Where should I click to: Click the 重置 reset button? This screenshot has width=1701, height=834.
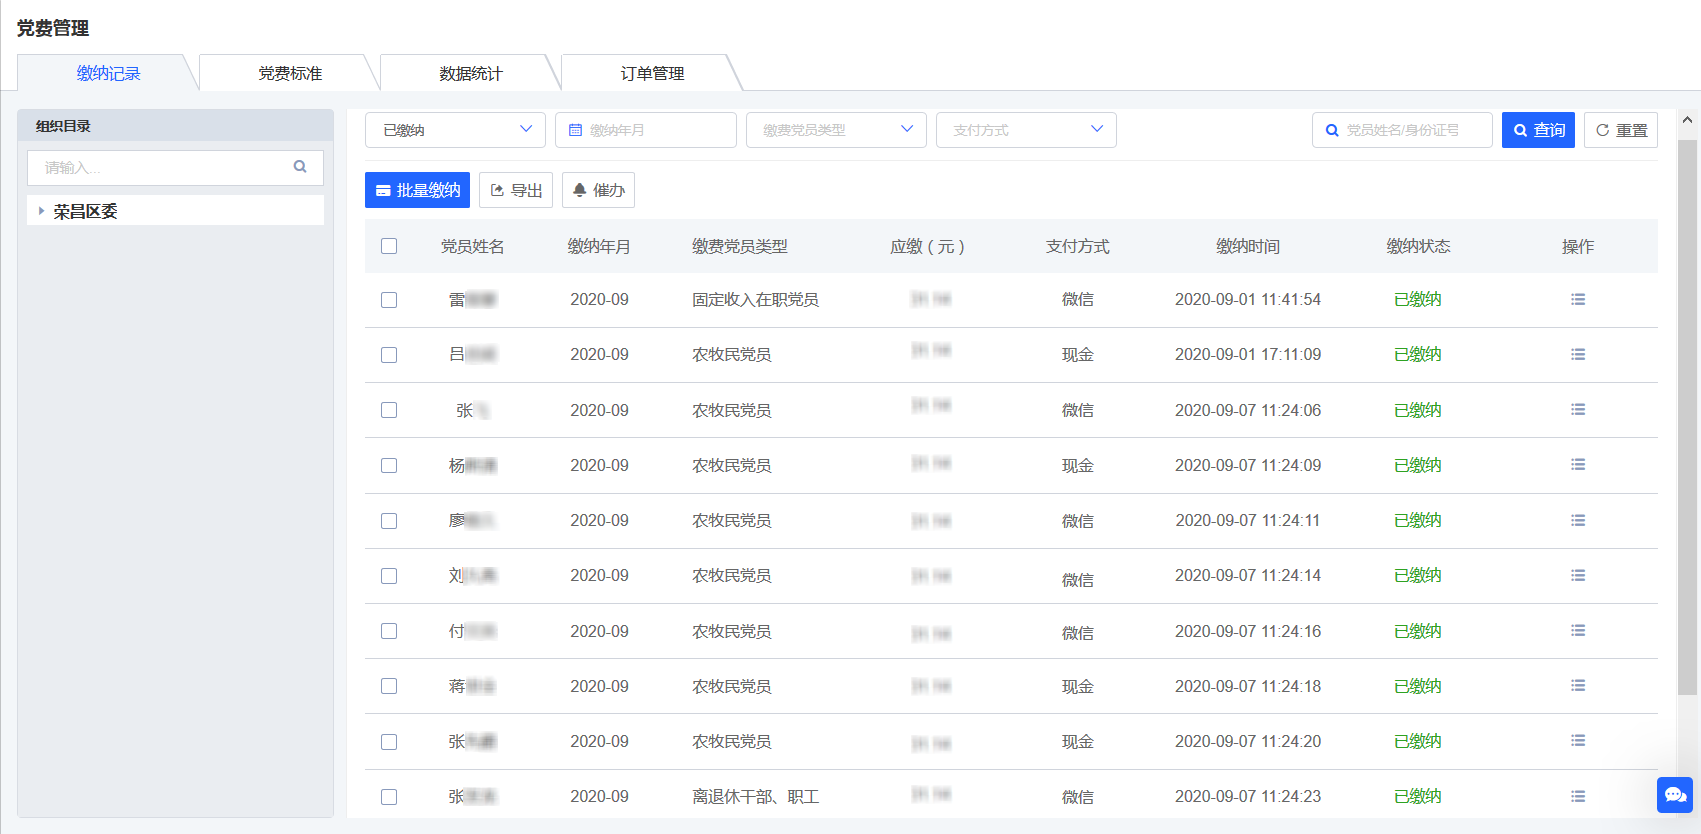pyautogui.click(x=1621, y=130)
